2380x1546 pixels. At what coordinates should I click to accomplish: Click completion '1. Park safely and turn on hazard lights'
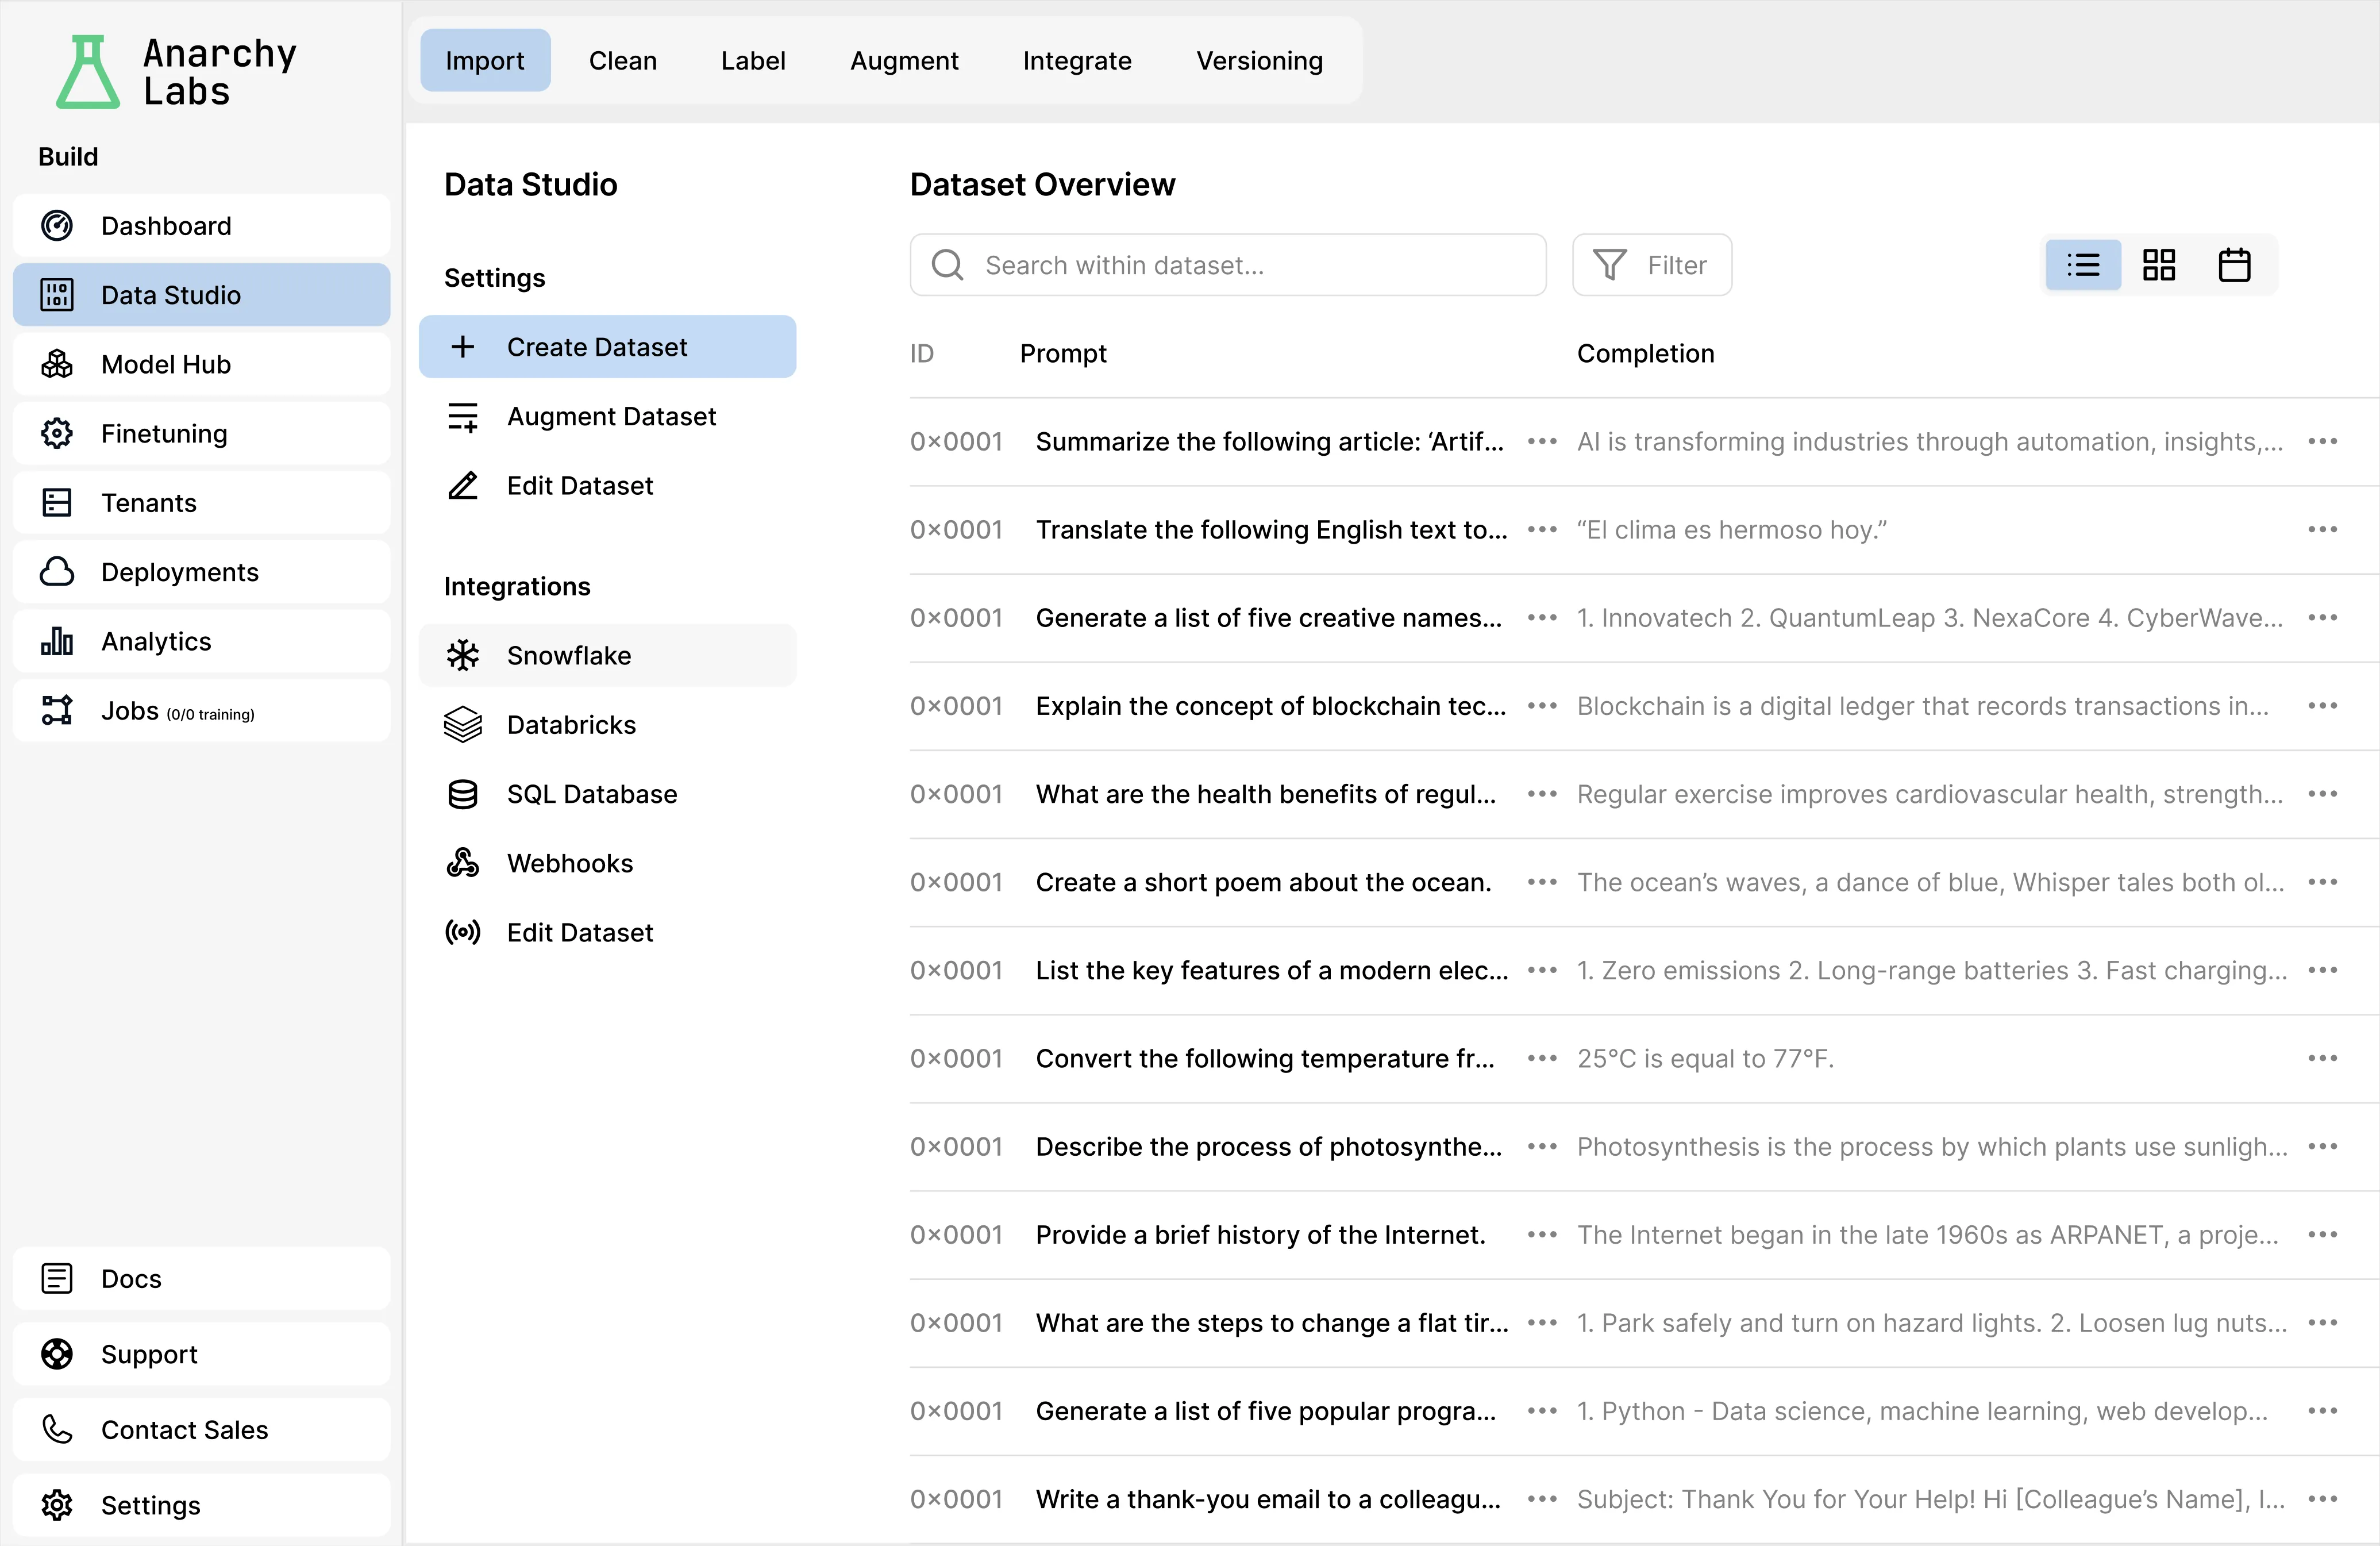[1932, 1323]
